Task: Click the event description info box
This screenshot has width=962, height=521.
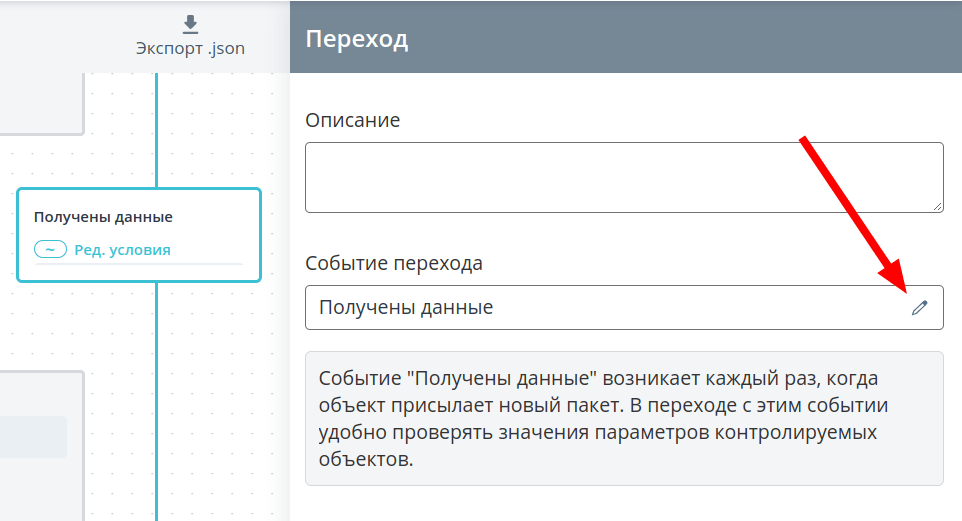Action: [x=624, y=419]
